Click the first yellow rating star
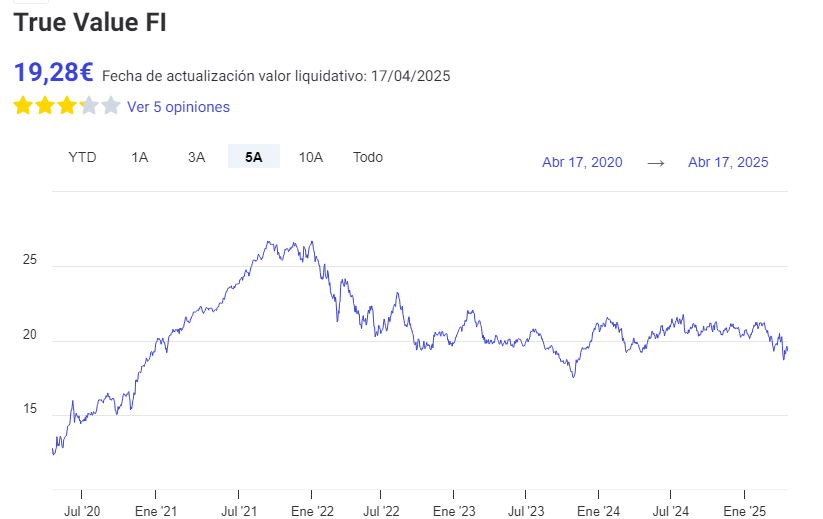 [x=23, y=106]
